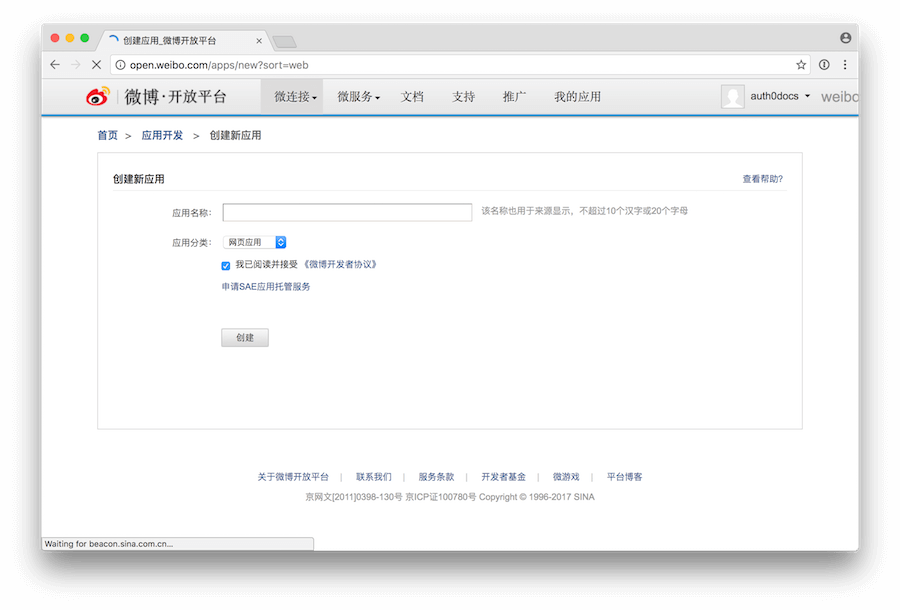
Task: Click the browser forward arrow
Action: pyautogui.click(x=76, y=65)
